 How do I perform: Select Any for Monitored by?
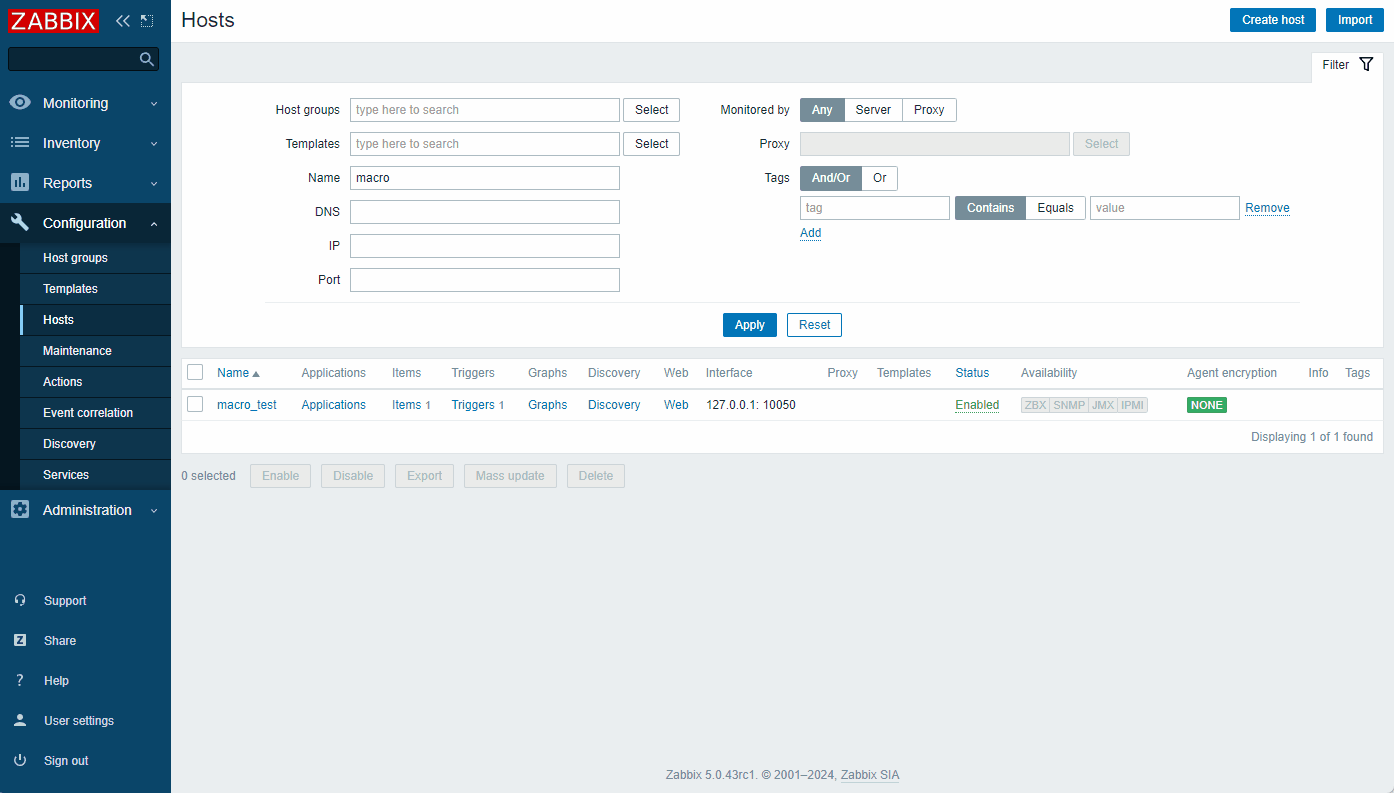(x=822, y=110)
